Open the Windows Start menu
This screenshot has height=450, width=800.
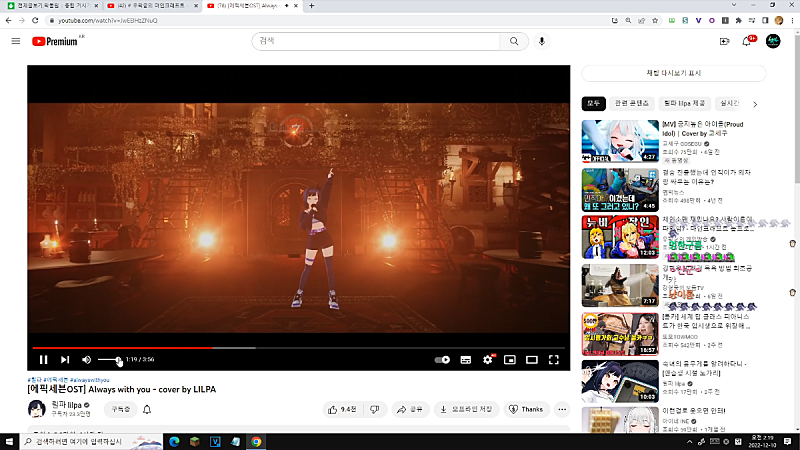click(9, 441)
